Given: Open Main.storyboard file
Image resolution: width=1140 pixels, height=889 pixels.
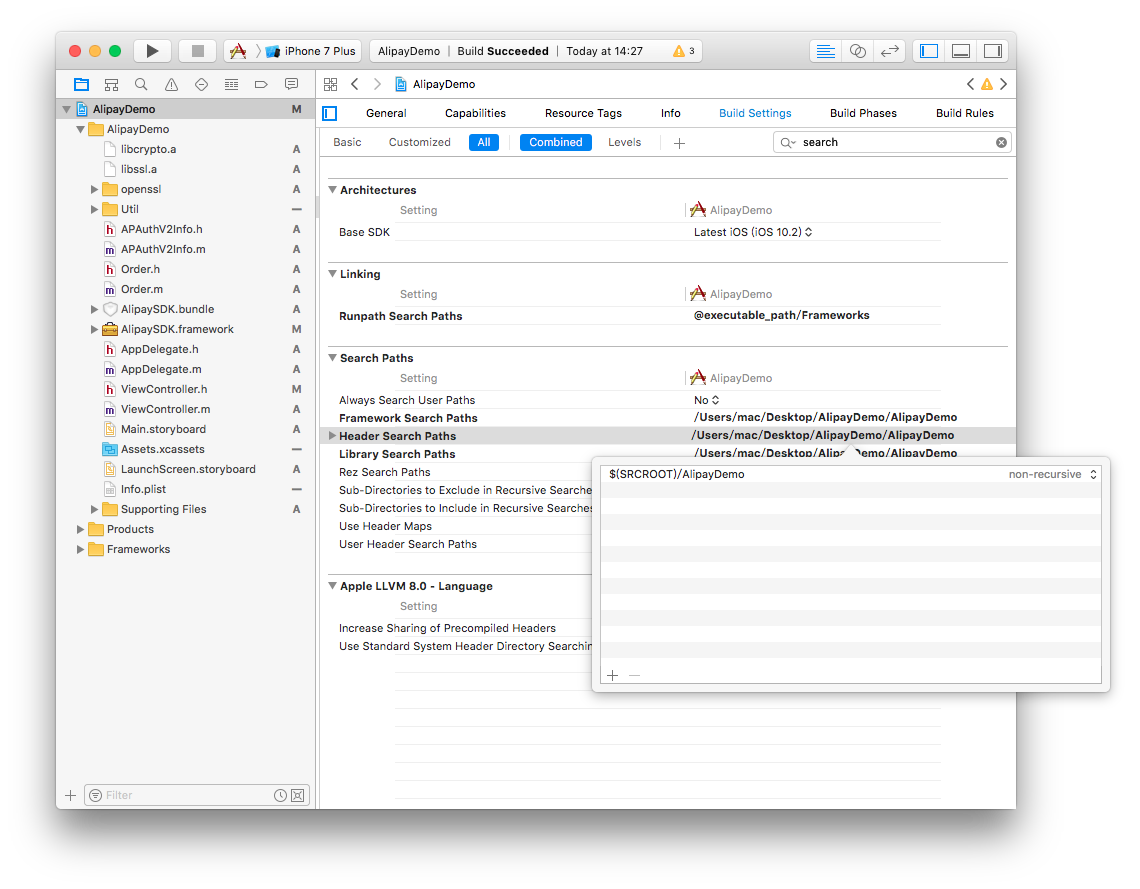Looking at the screenshot, I should pyautogui.click(x=163, y=429).
